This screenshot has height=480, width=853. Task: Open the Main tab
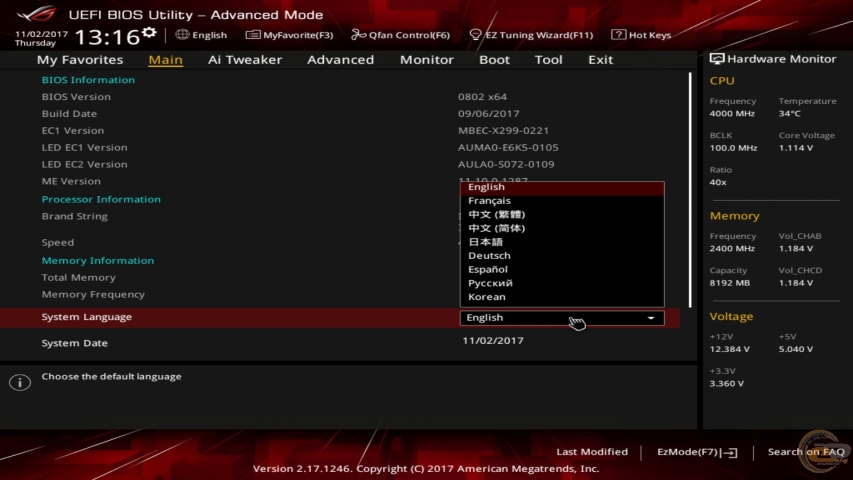click(165, 60)
